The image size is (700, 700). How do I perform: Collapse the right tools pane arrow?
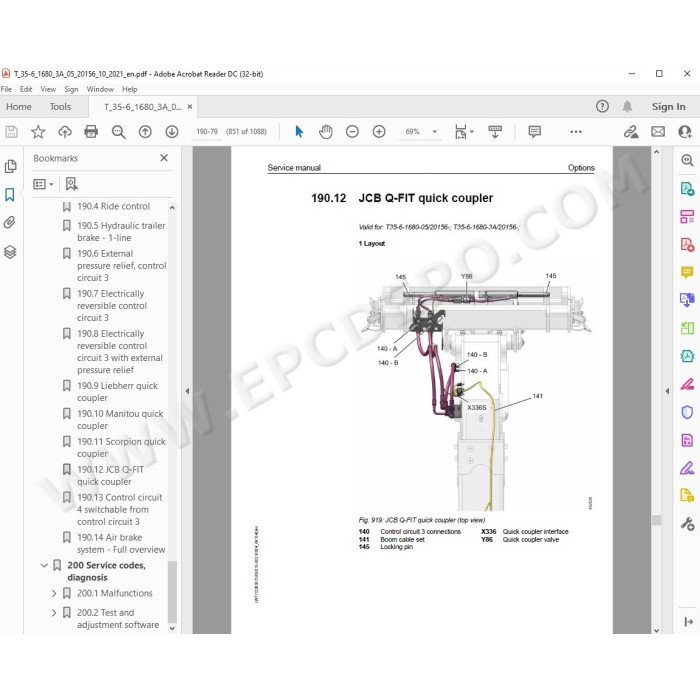tap(667, 391)
